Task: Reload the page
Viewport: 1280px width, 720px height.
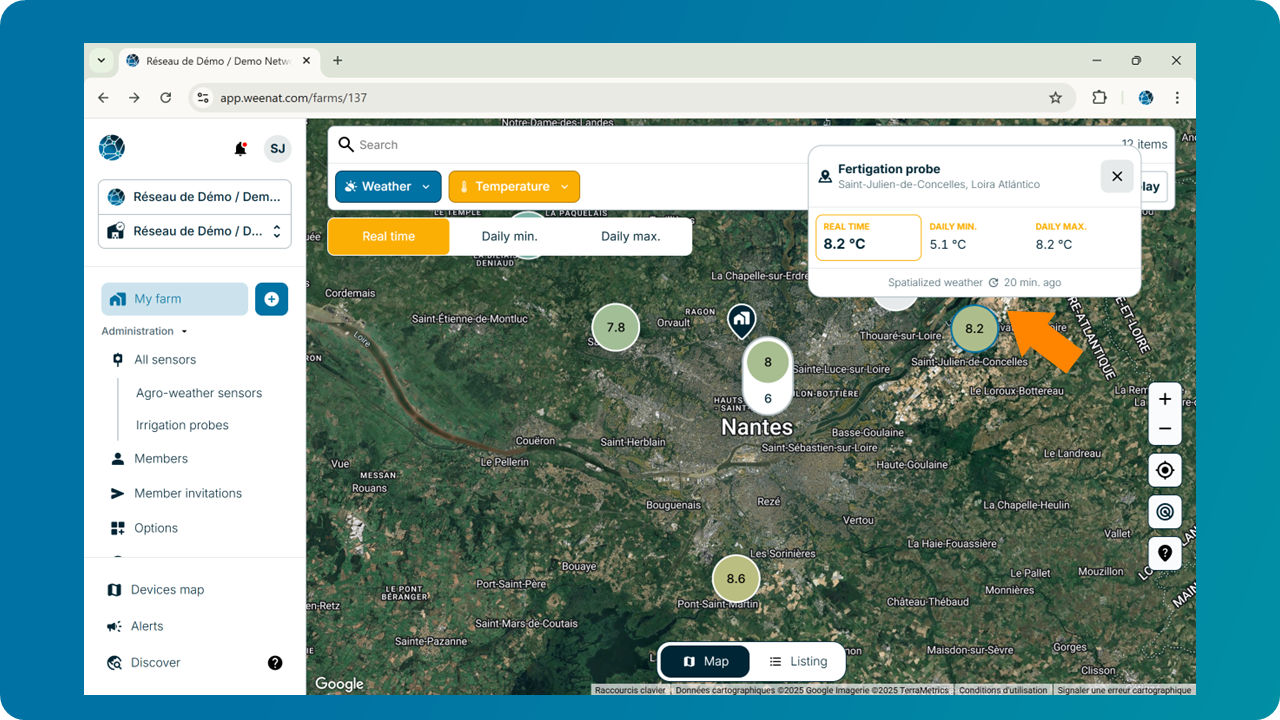Action: point(166,98)
